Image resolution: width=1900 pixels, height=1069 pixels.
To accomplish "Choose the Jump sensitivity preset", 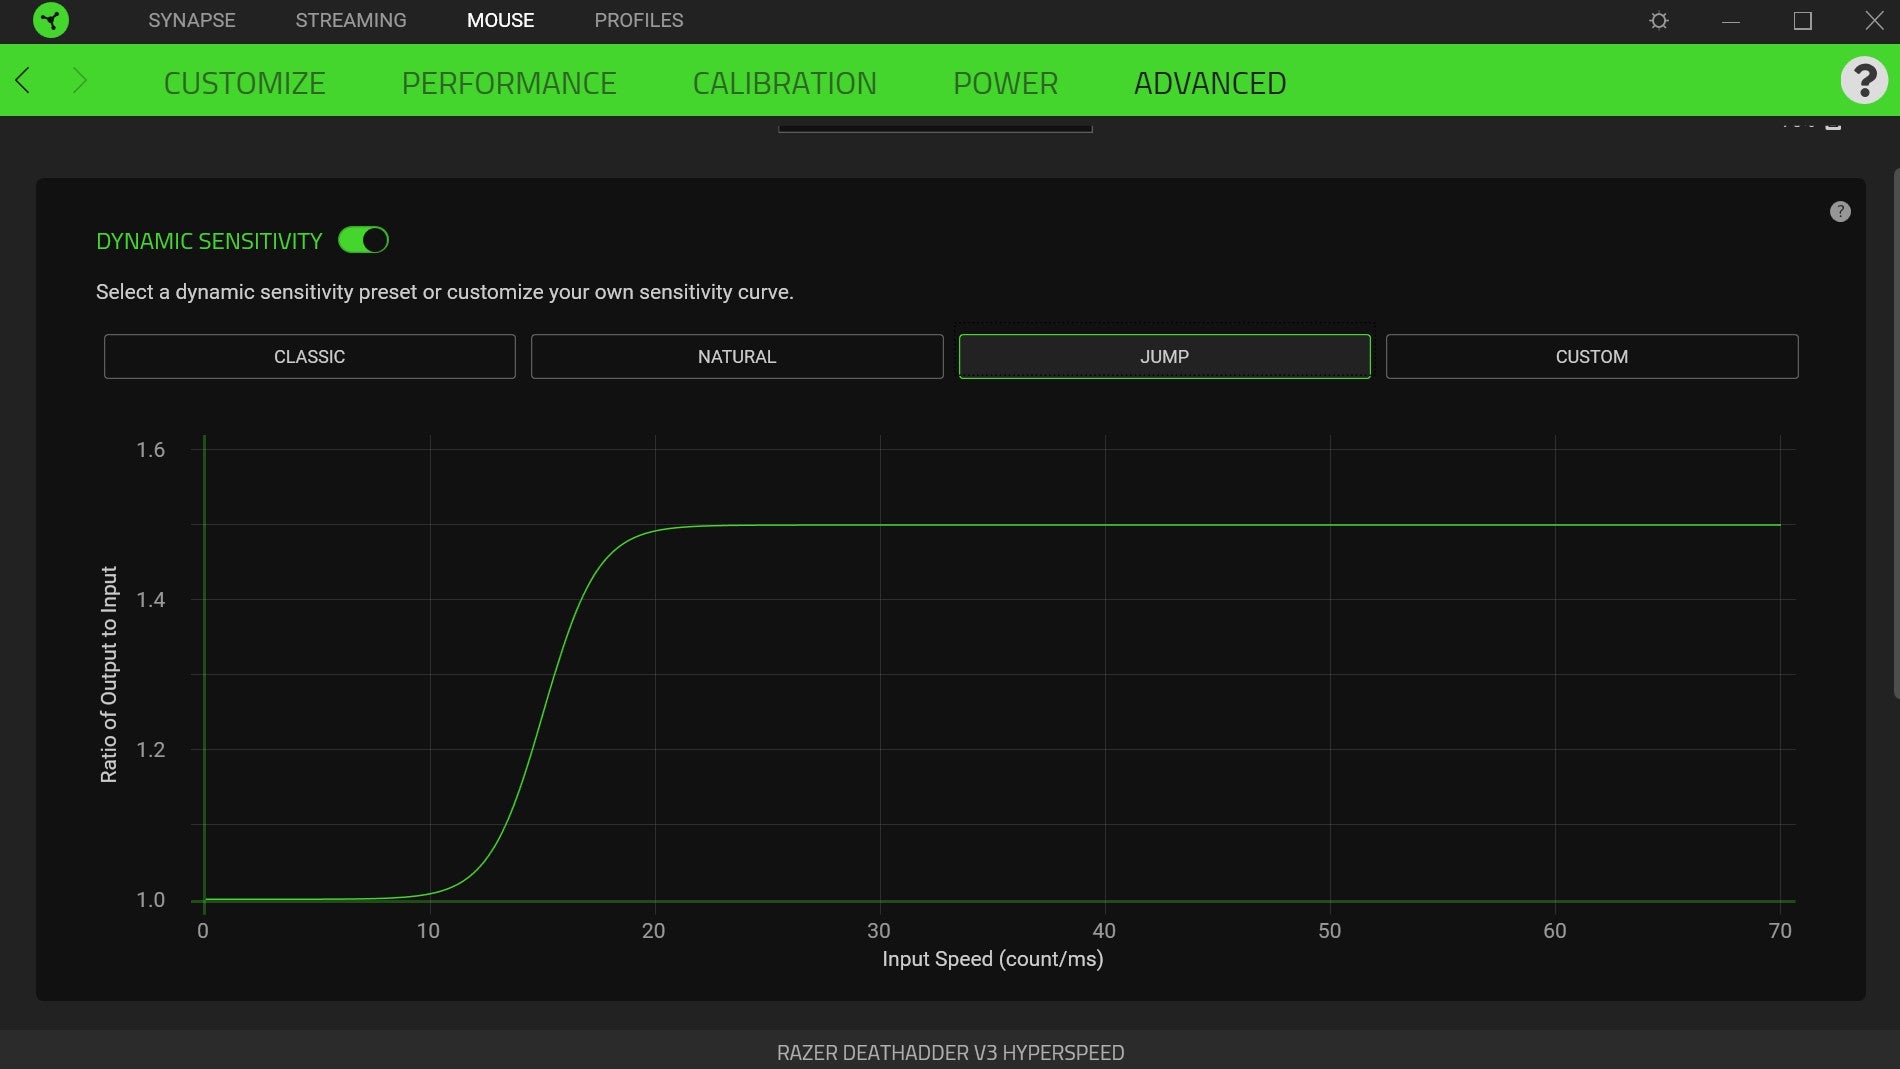I will click(1164, 357).
